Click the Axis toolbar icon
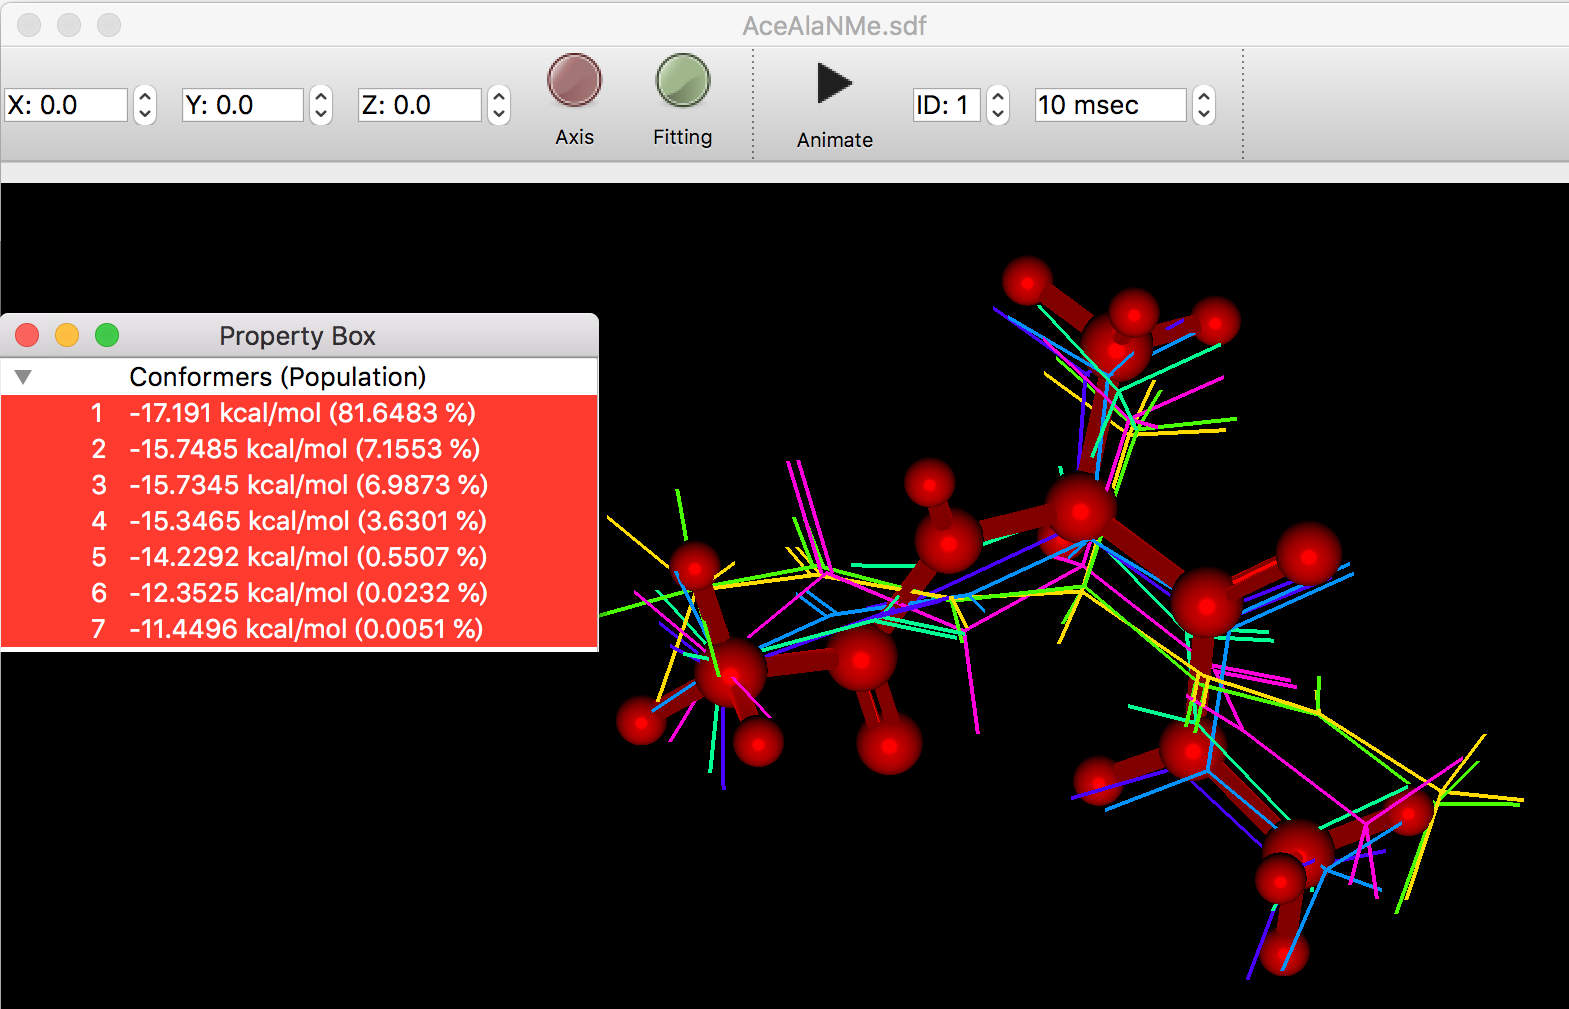The image size is (1569, 1009). coord(574,81)
